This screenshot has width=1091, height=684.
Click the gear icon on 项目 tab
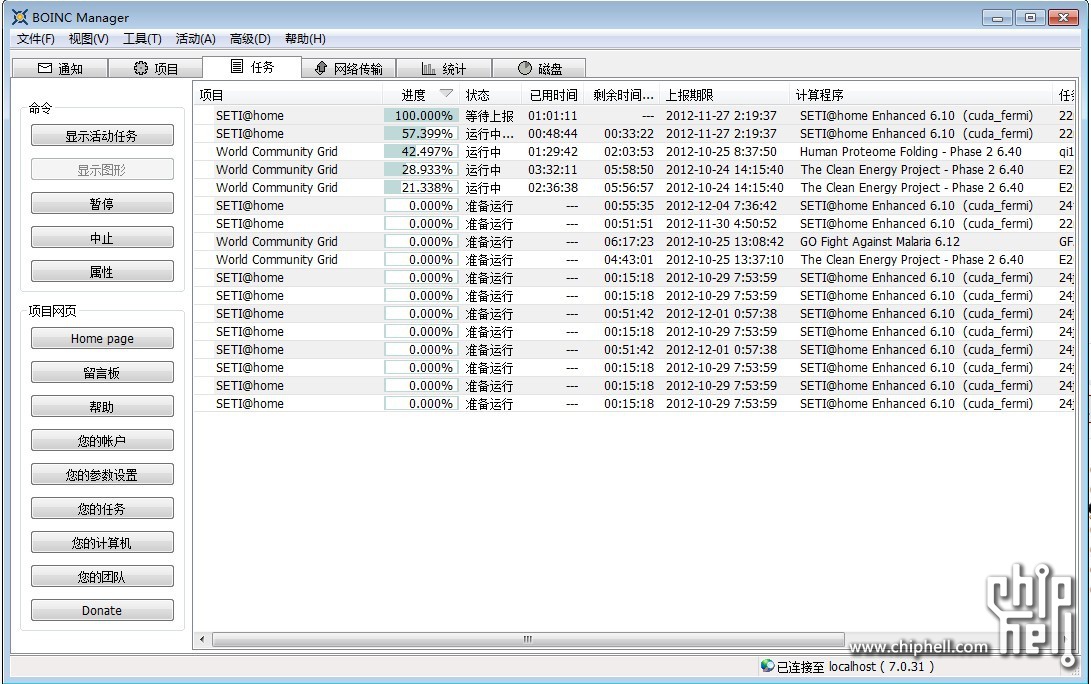tap(141, 67)
